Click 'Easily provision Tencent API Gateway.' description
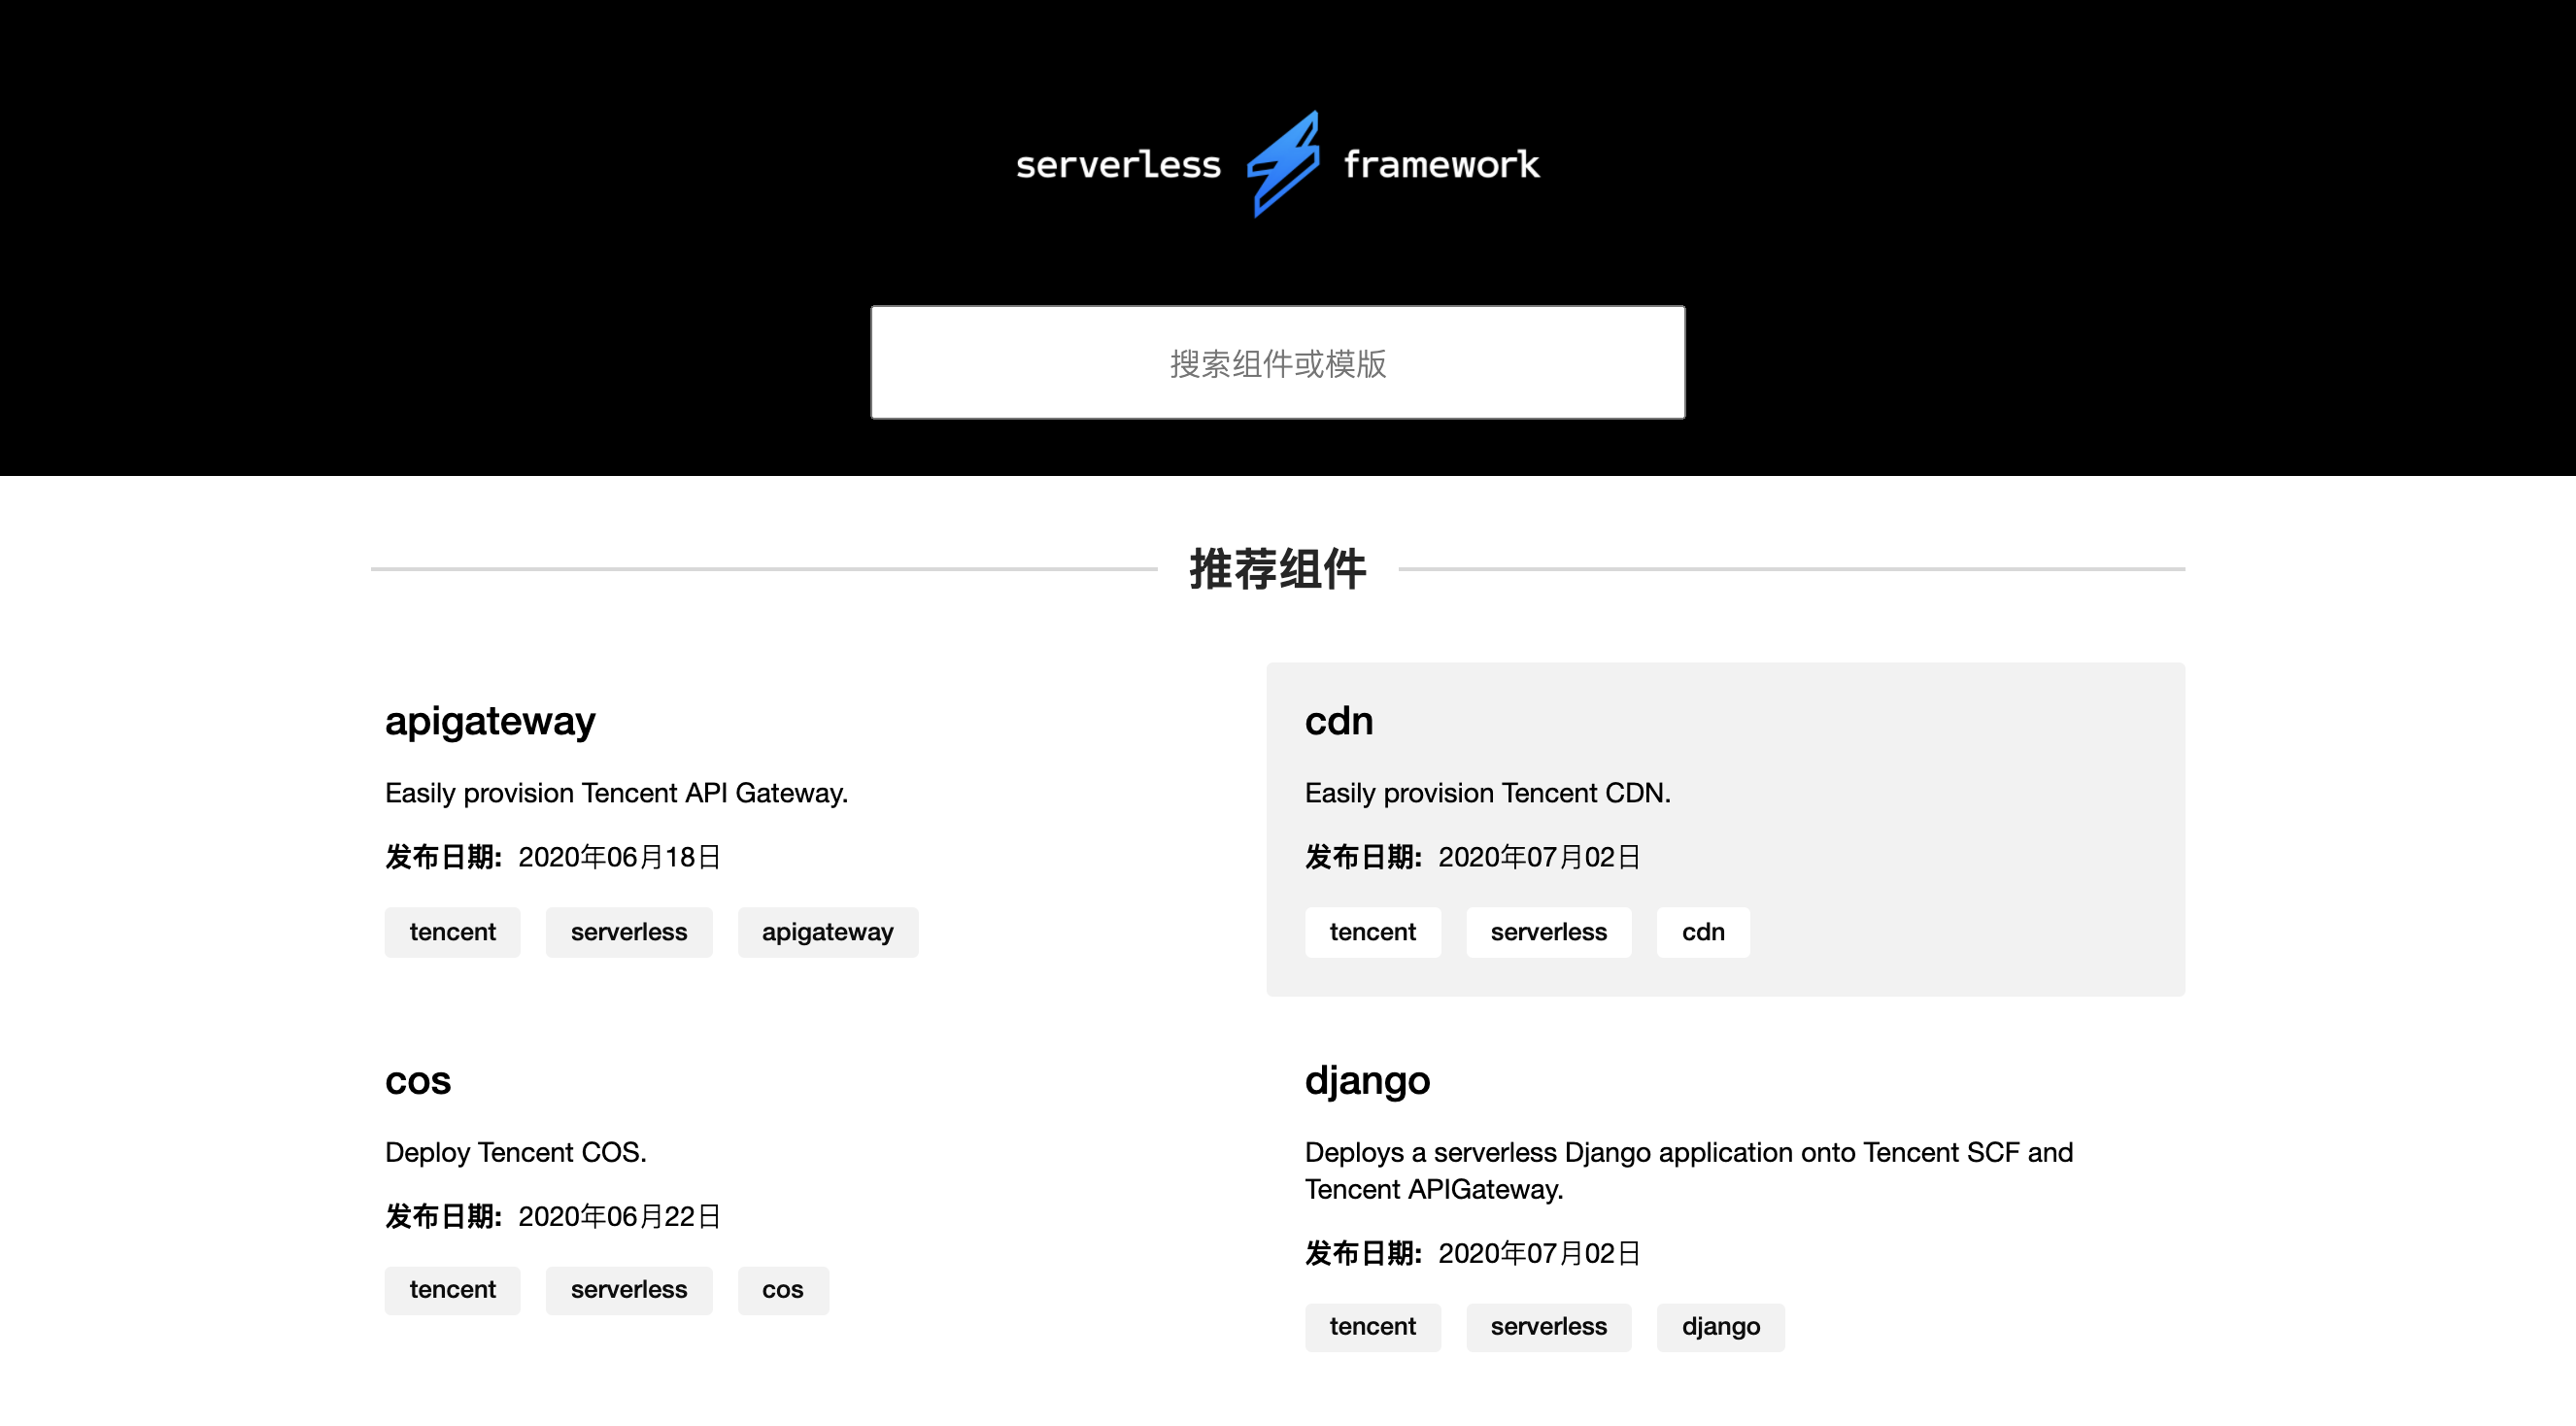2576x1426 pixels. click(617, 793)
